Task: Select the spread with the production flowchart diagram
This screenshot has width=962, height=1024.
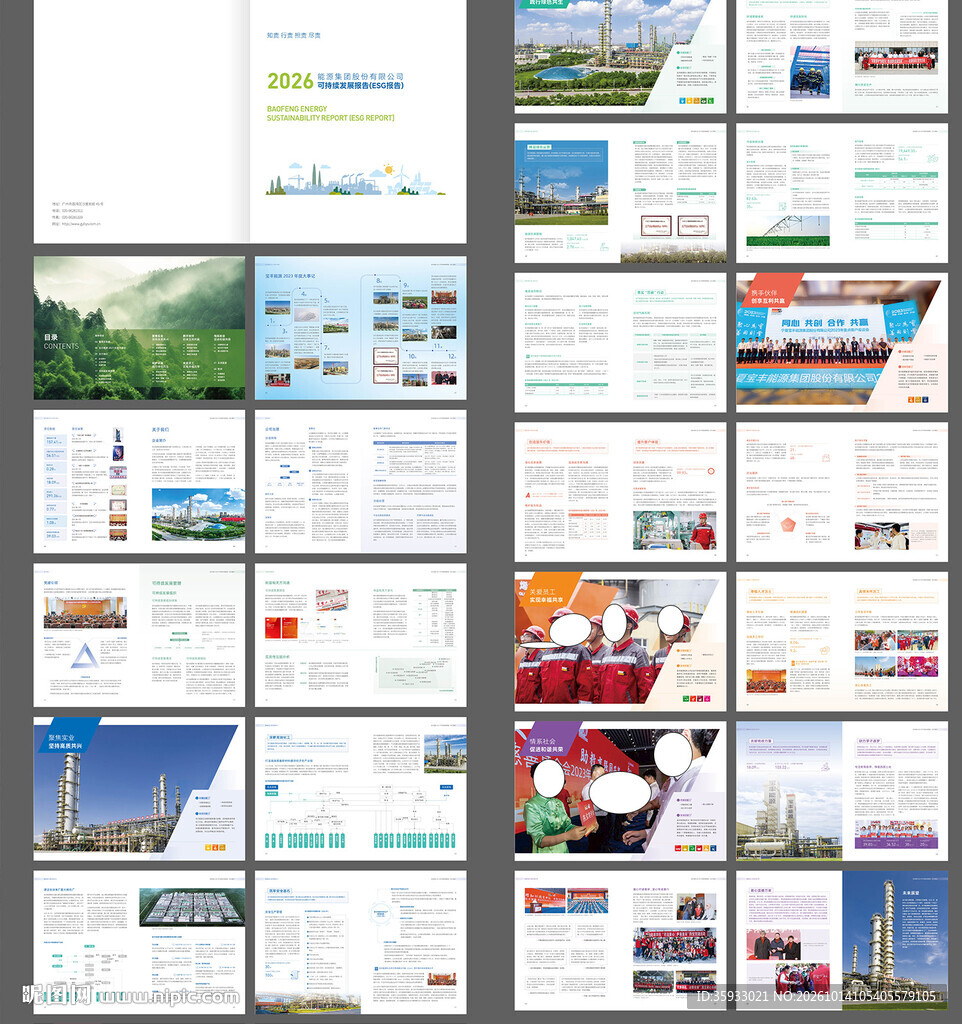Action: pos(361,789)
